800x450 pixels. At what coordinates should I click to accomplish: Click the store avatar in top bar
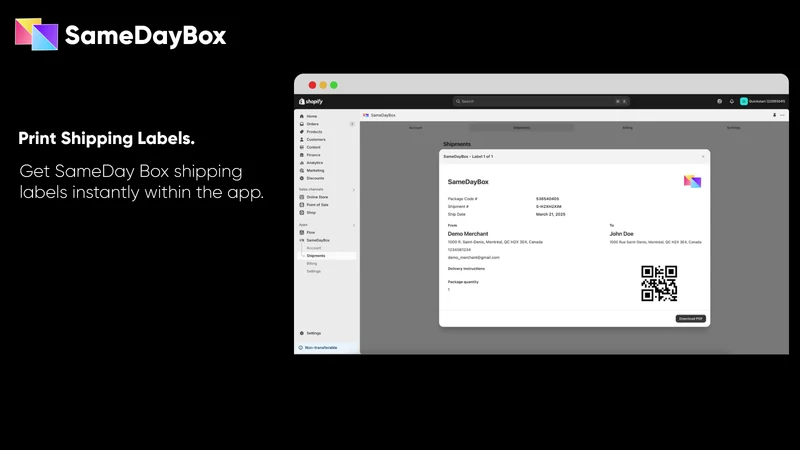[x=744, y=102]
